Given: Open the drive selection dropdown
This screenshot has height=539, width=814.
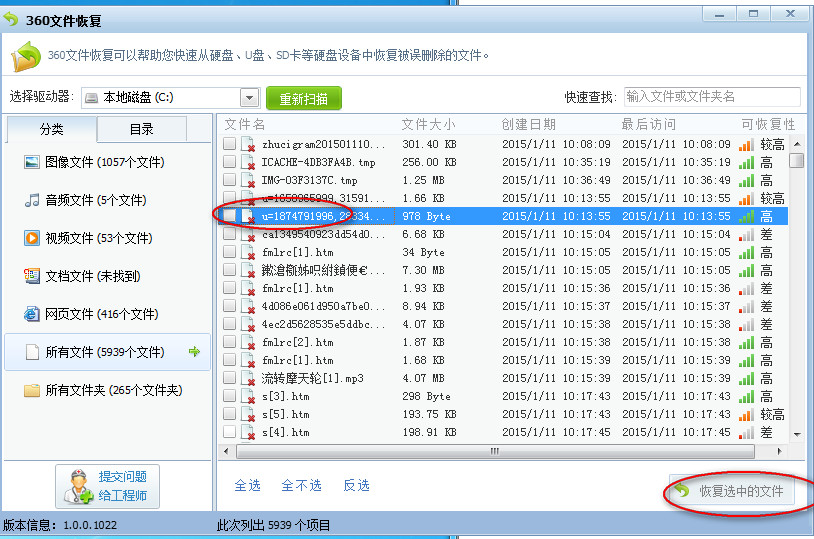Looking at the screenshot, I should [250, 97].
